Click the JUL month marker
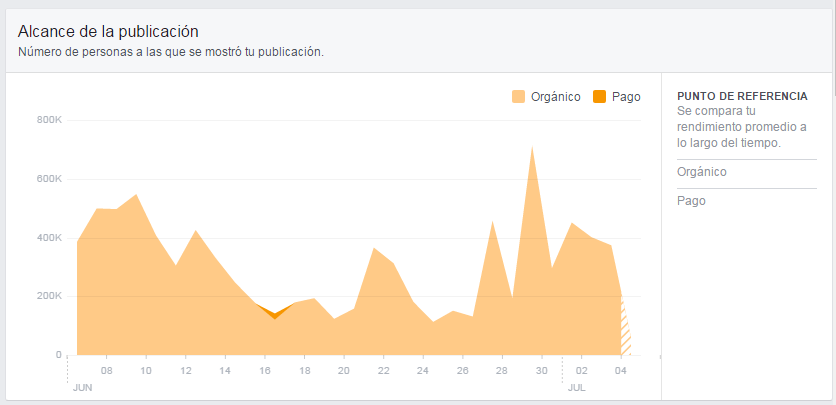Image resolution: width=836 pixels, height=405 pixels. click(x=576, y=385)
